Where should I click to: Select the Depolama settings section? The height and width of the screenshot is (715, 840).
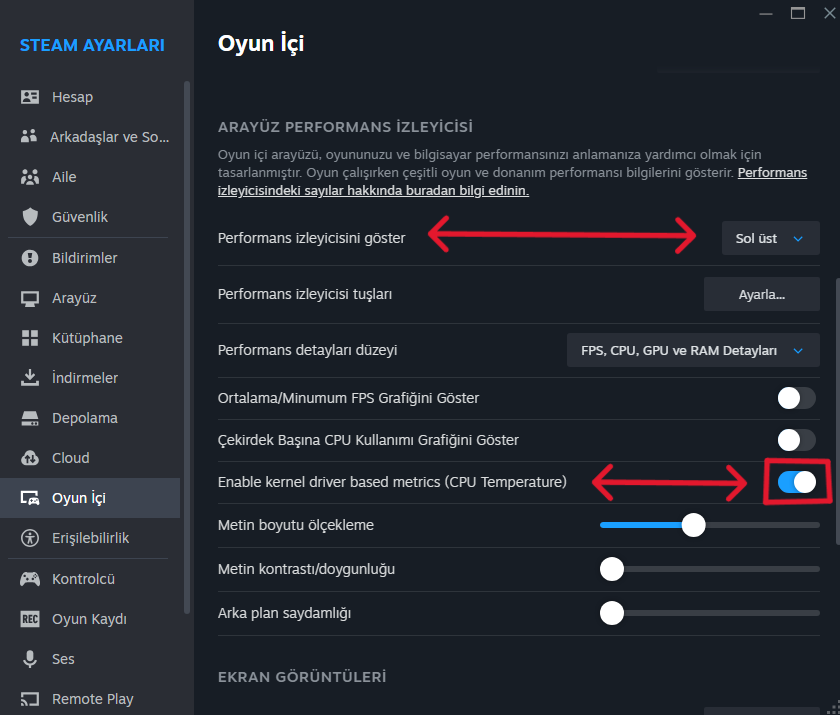90,418
